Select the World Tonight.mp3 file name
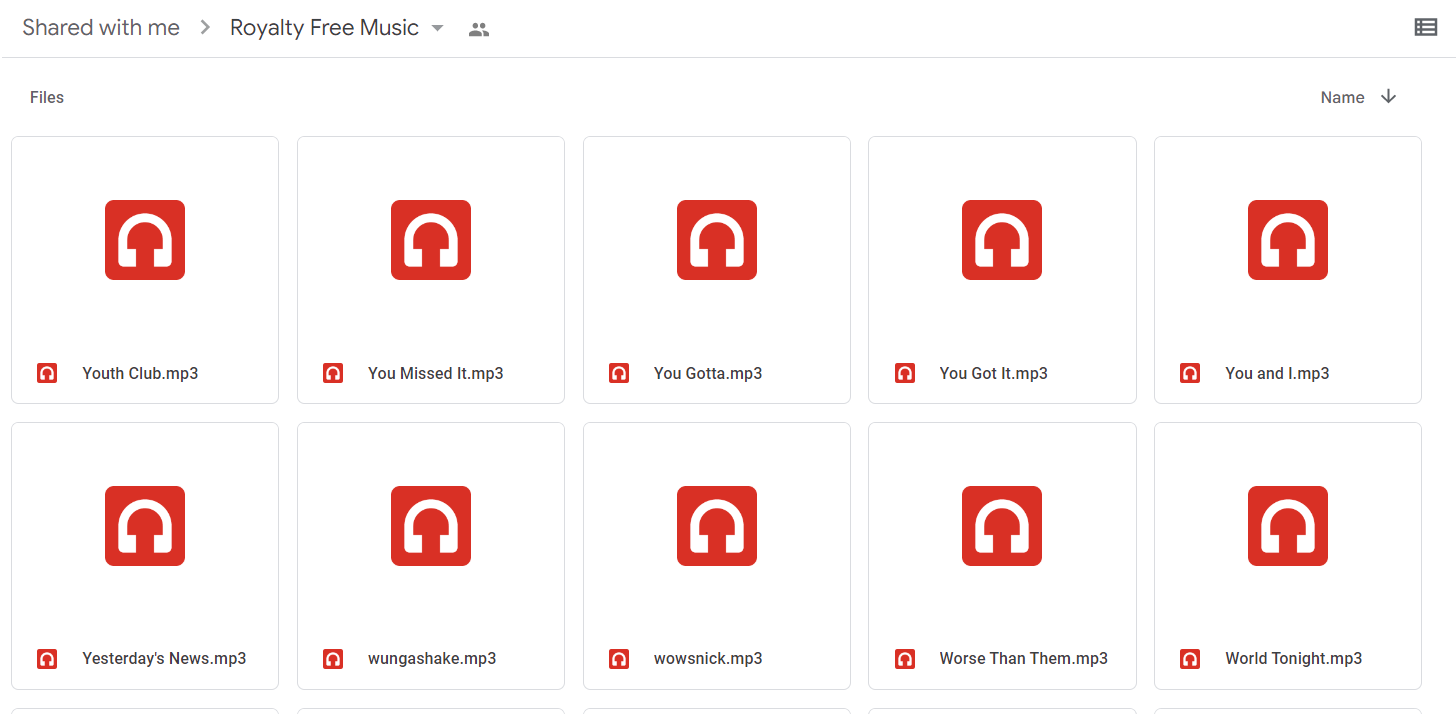Screen dimensions: 1456x714 [1294, 659]
